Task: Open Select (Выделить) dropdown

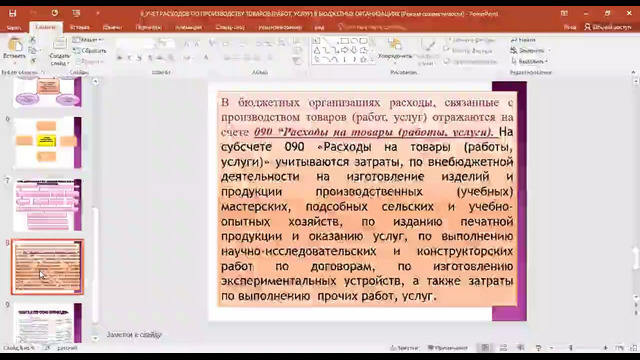Action: click(x=529, y=61)
